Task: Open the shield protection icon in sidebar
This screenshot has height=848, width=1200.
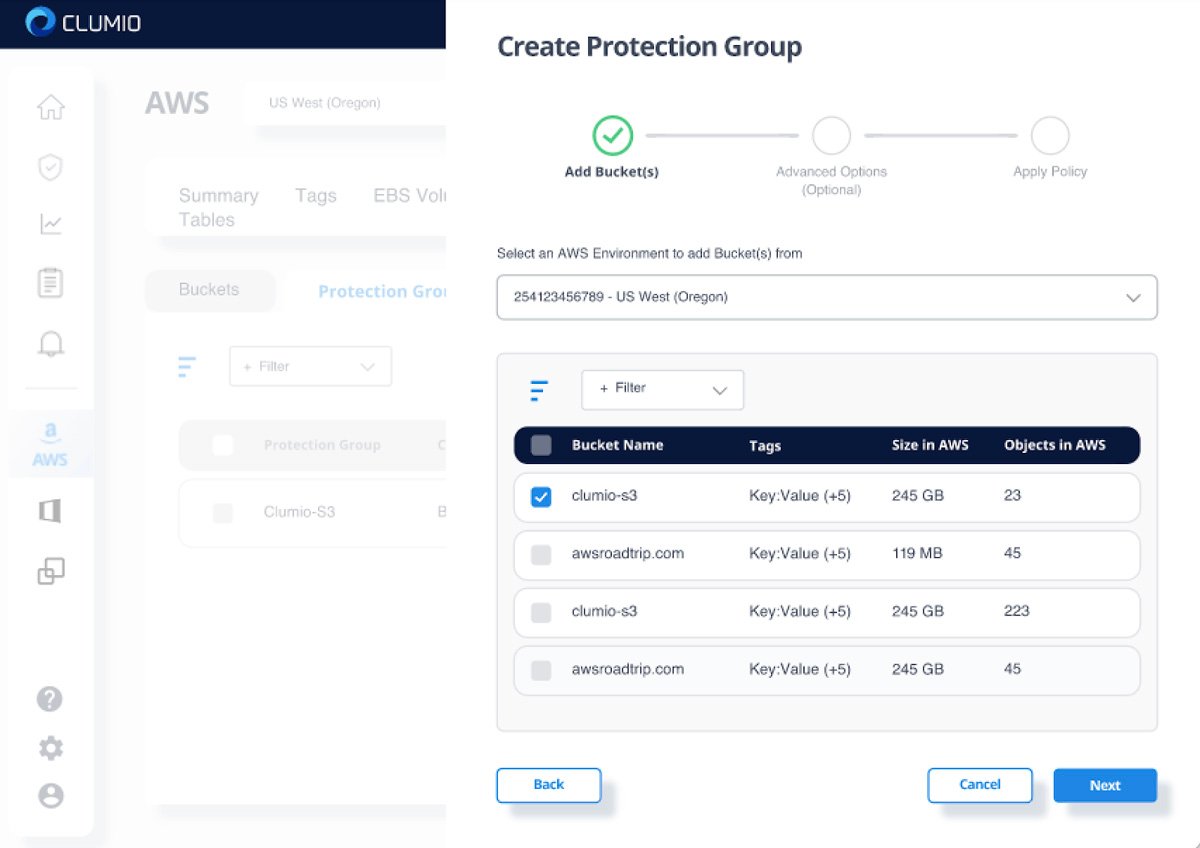Action: pyautogui.click(x=51, y=167)
